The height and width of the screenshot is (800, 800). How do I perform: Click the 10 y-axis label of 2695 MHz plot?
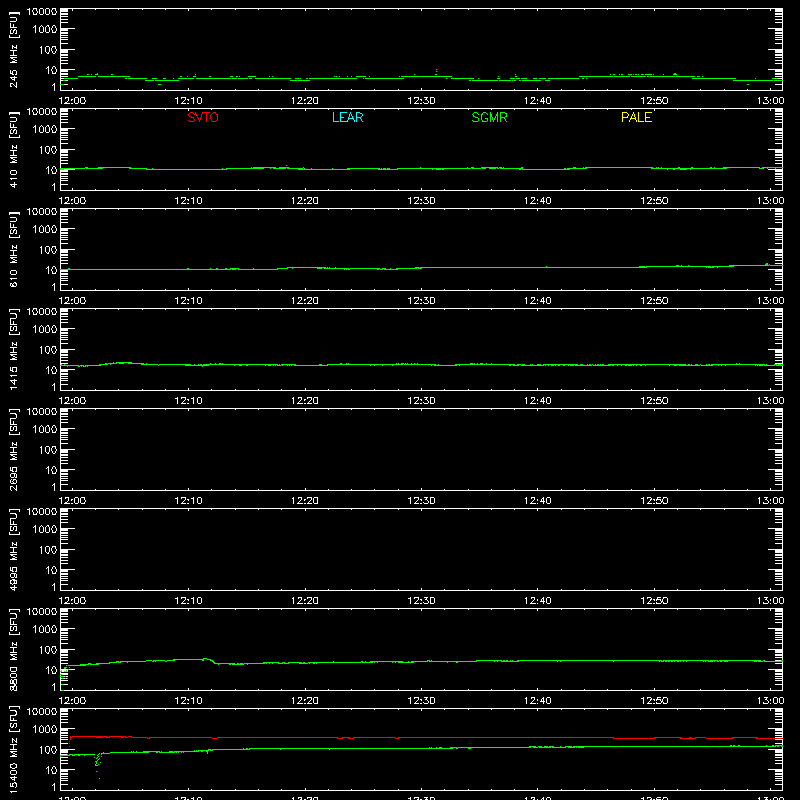[x=52, y=470]
